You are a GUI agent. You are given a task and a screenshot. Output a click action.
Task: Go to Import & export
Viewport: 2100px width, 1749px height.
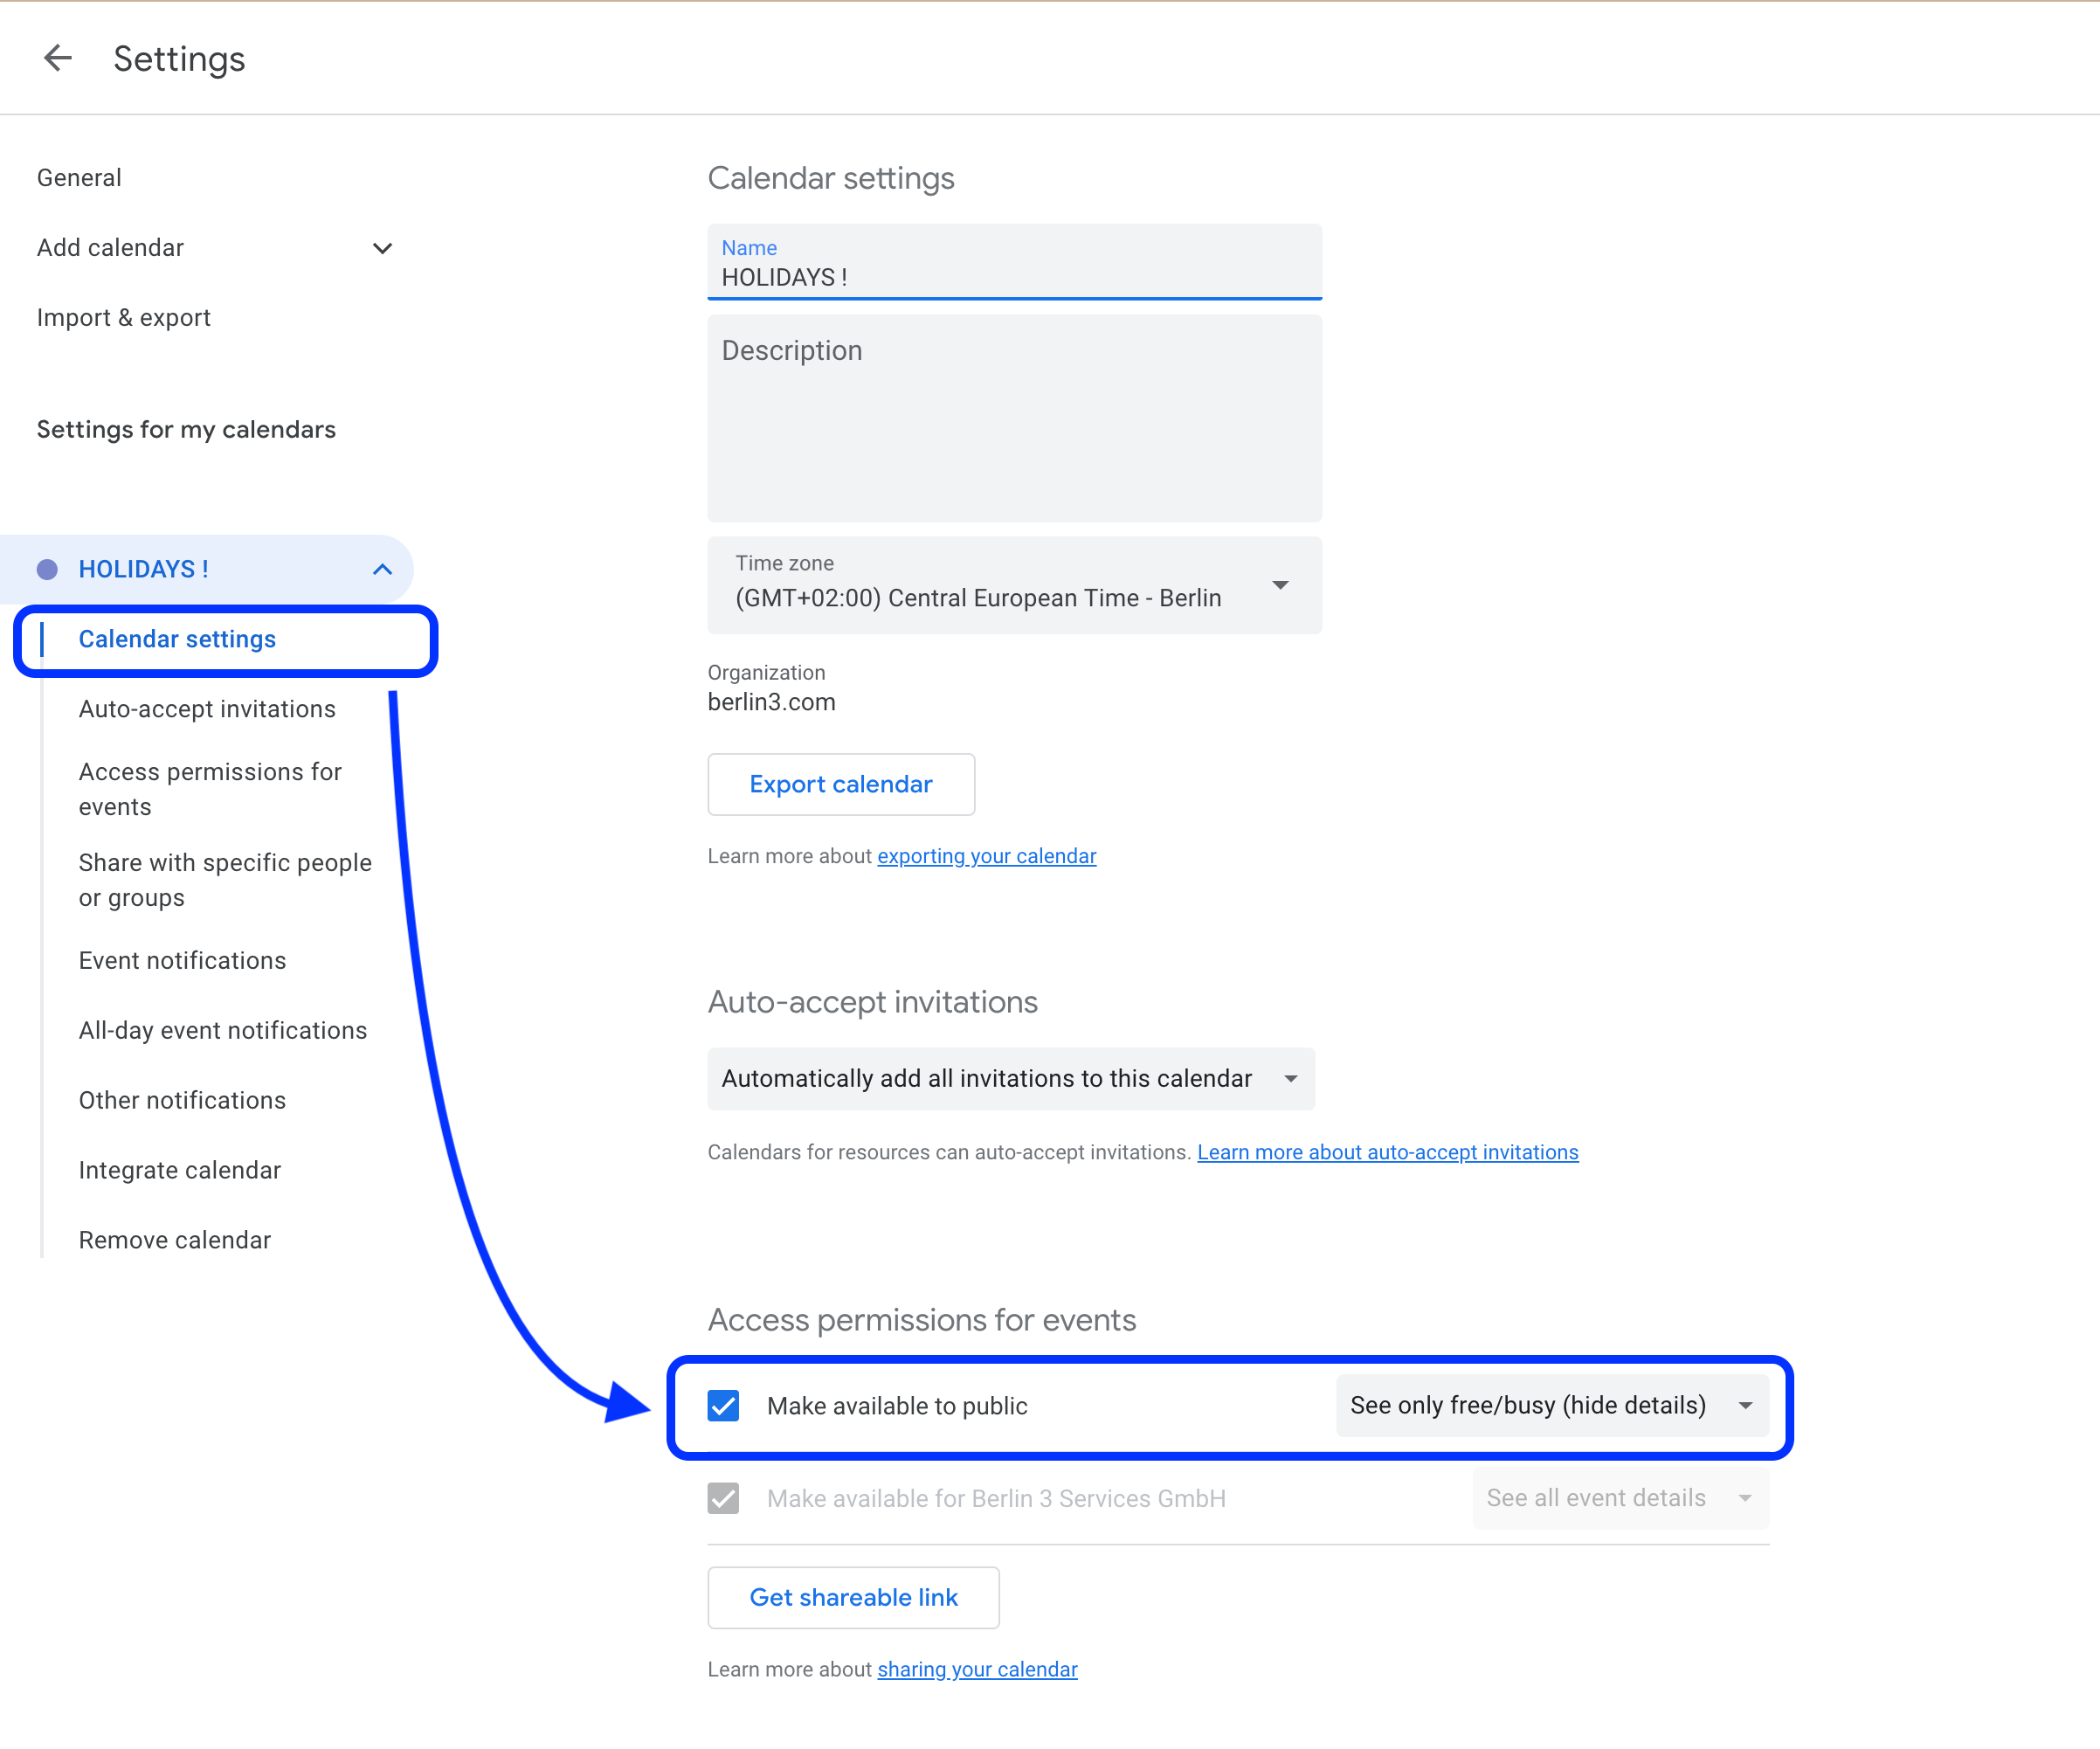[124, 318]
